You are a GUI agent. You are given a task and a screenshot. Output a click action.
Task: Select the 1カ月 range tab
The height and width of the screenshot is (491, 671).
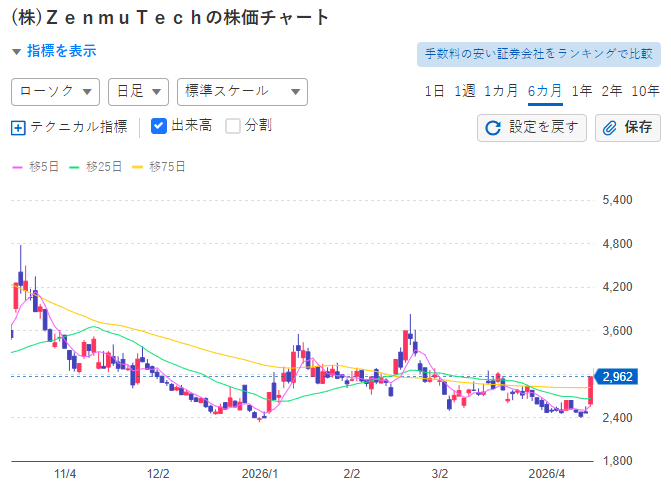coord(501,91)
